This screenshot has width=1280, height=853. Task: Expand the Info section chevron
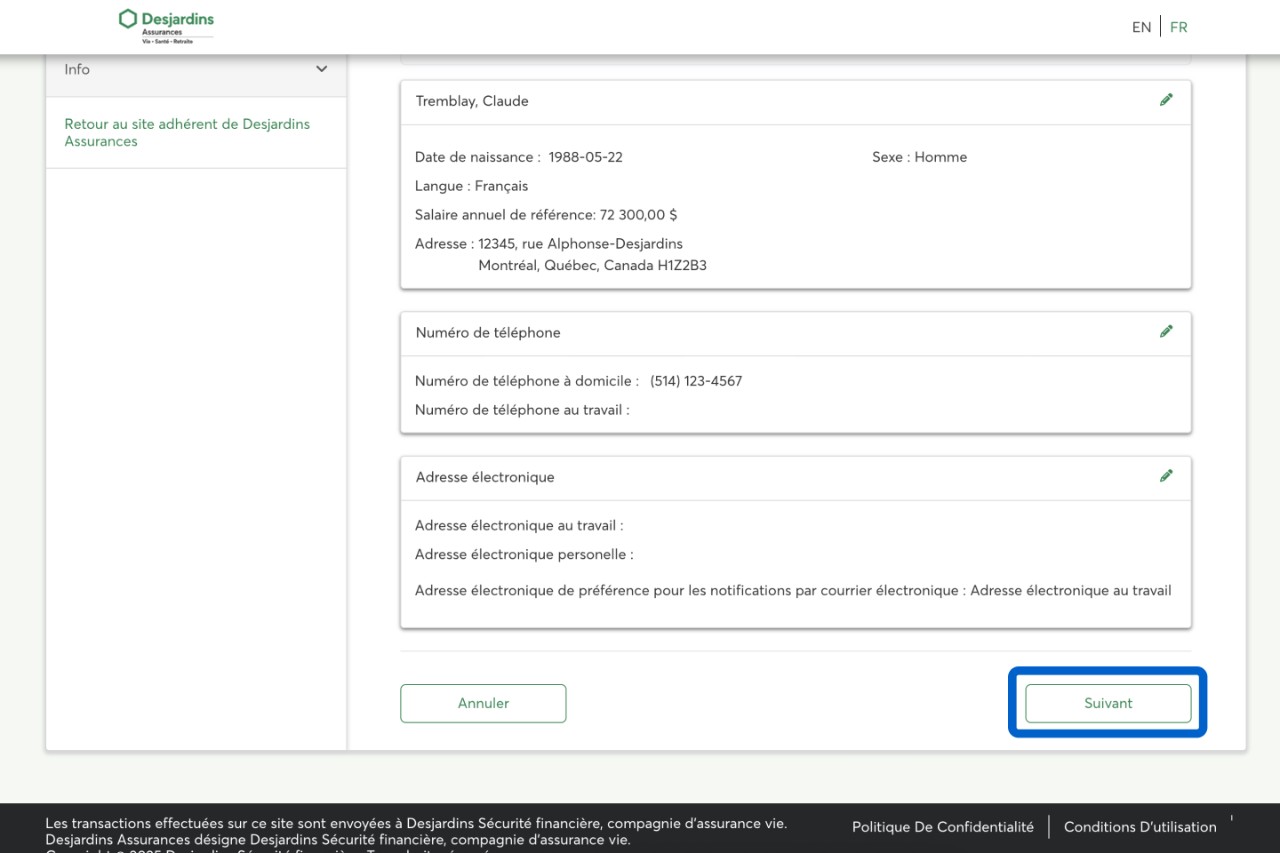[x=321, y=69]
